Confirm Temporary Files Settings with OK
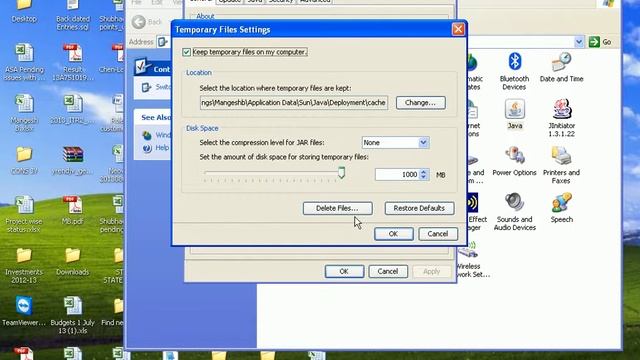 [x=393, y=234]
